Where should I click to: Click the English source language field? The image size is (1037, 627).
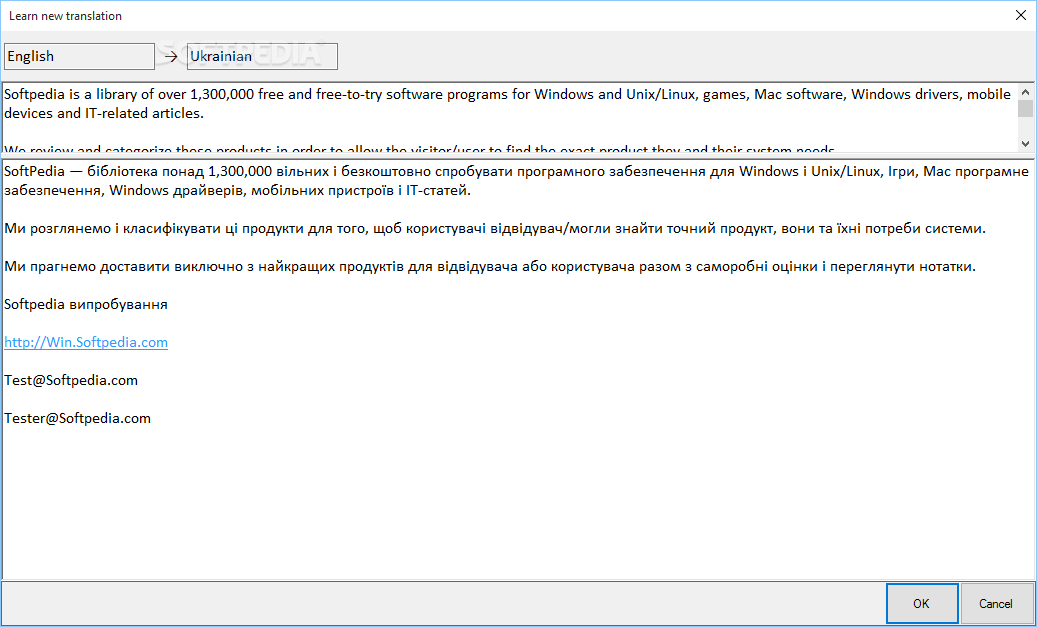79,56
